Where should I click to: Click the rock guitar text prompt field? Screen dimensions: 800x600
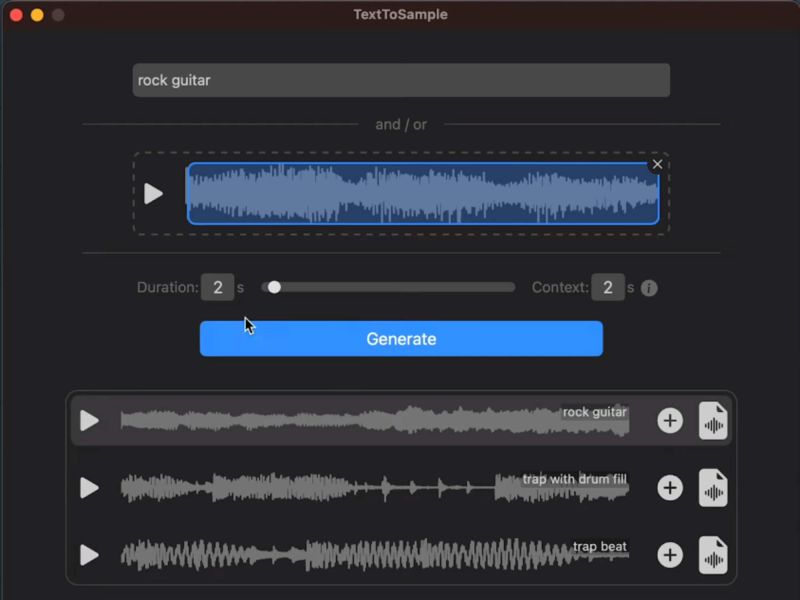tap(400, 80)
